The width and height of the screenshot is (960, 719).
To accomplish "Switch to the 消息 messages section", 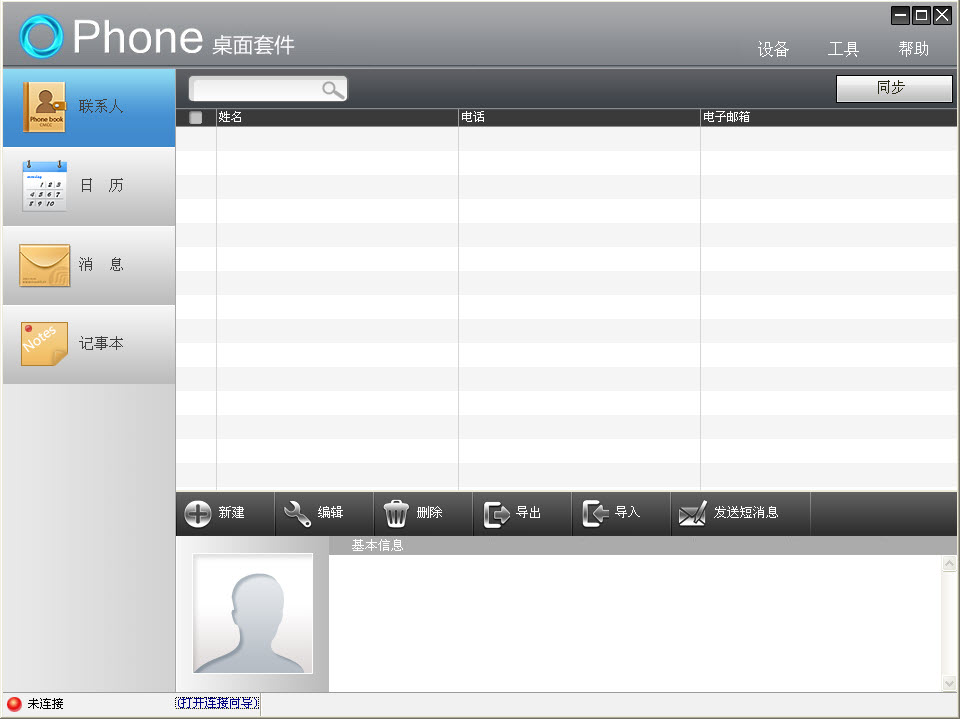I will 42,264.
